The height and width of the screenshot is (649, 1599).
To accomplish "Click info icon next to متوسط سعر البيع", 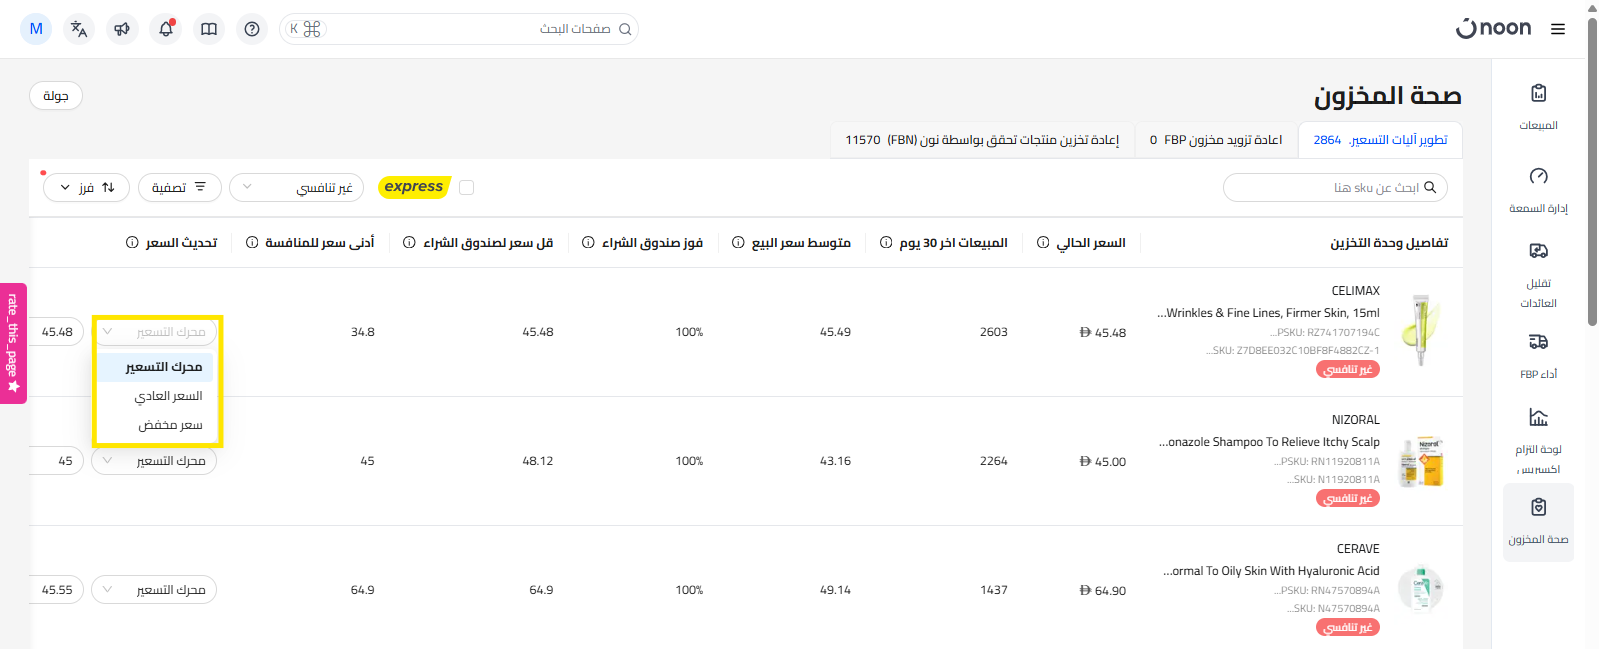I will tap(738, 243).
